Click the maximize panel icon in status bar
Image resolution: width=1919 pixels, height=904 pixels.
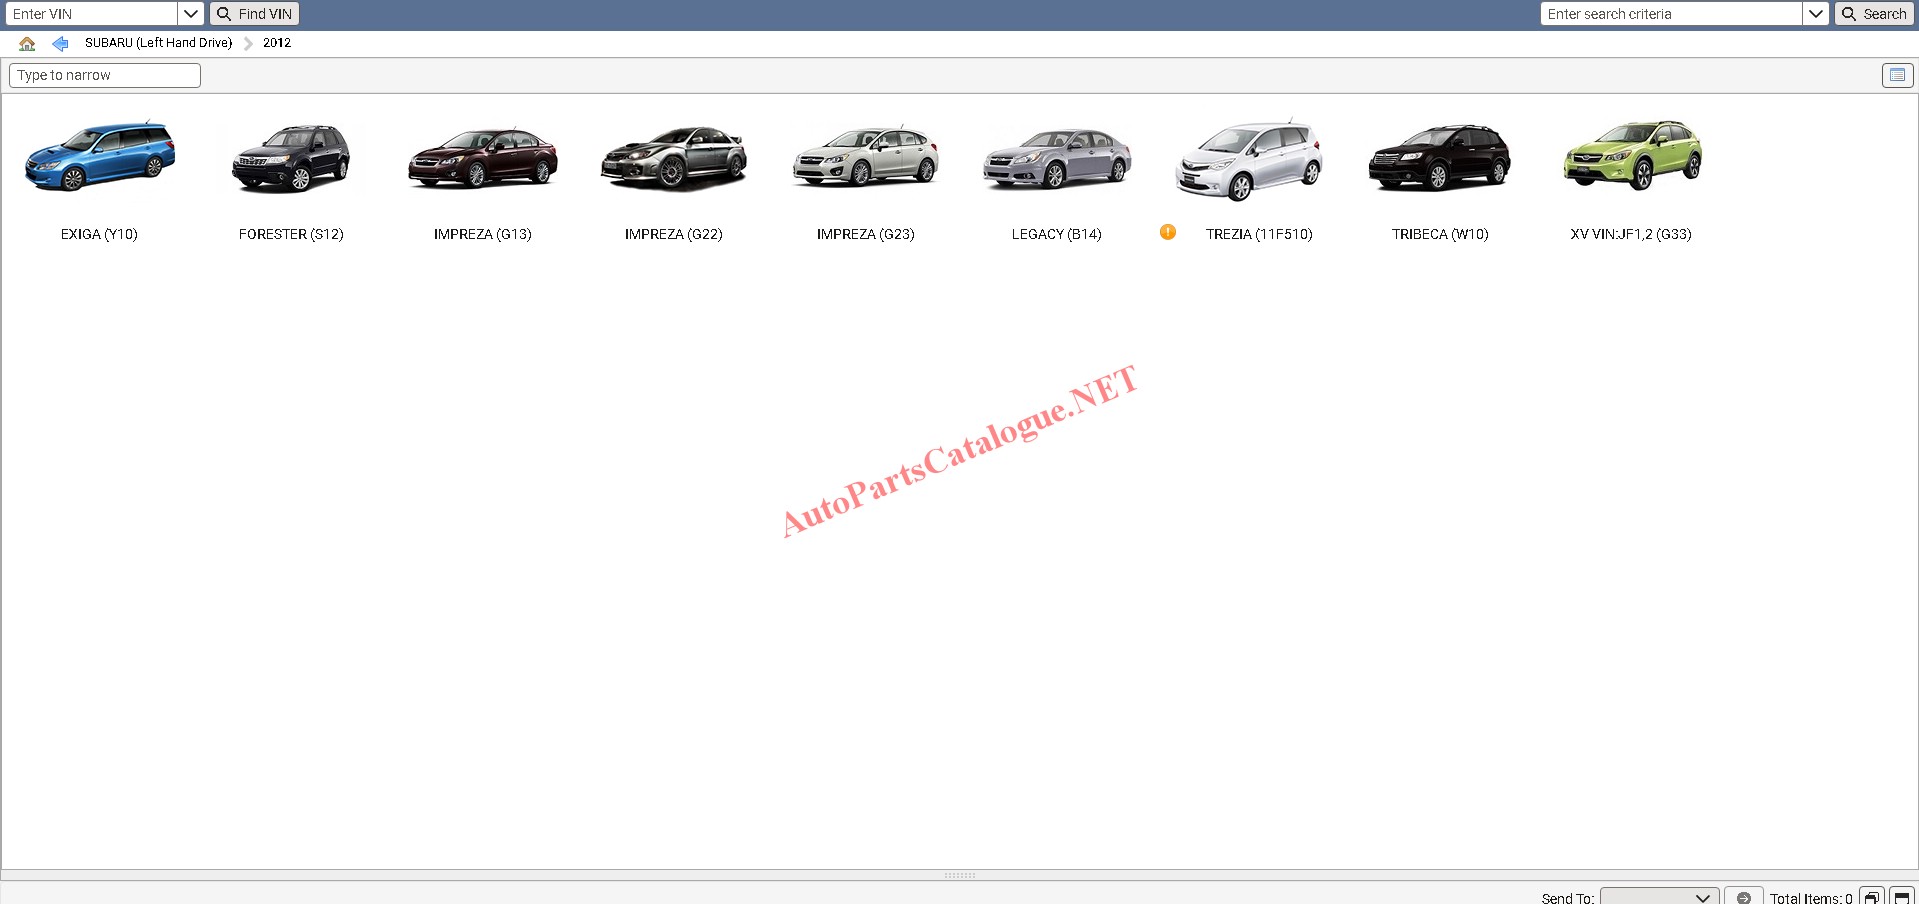(1901, 896)
